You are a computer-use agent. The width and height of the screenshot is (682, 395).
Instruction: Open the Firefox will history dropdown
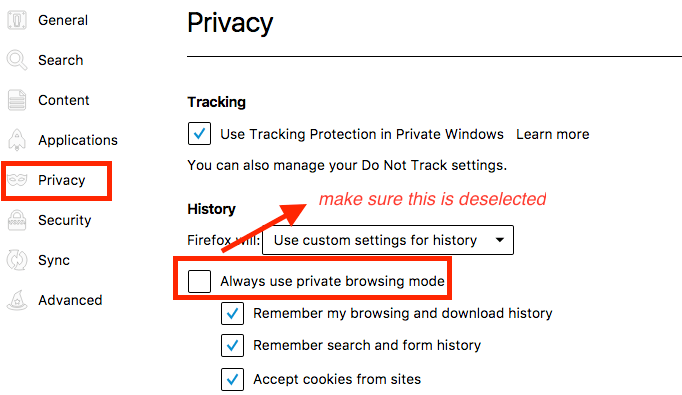[388, 240]
